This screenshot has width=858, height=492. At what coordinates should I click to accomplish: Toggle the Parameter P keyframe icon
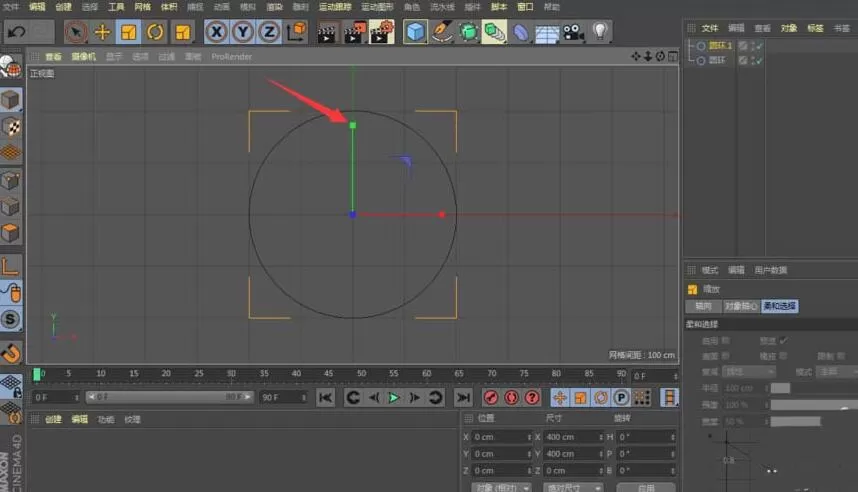(x=621, y=398)
